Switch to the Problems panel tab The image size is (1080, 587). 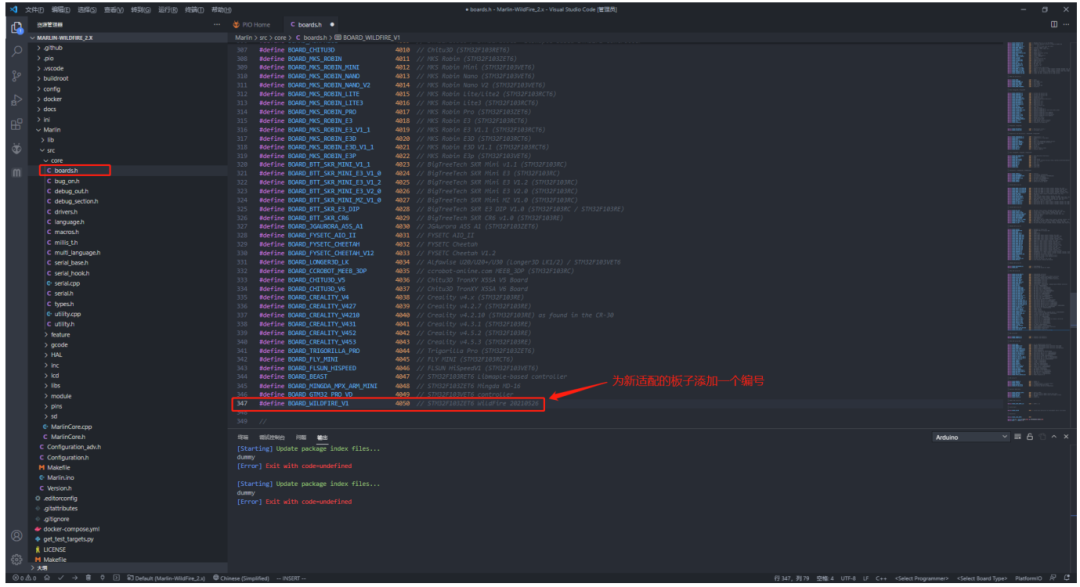point(301,437)
